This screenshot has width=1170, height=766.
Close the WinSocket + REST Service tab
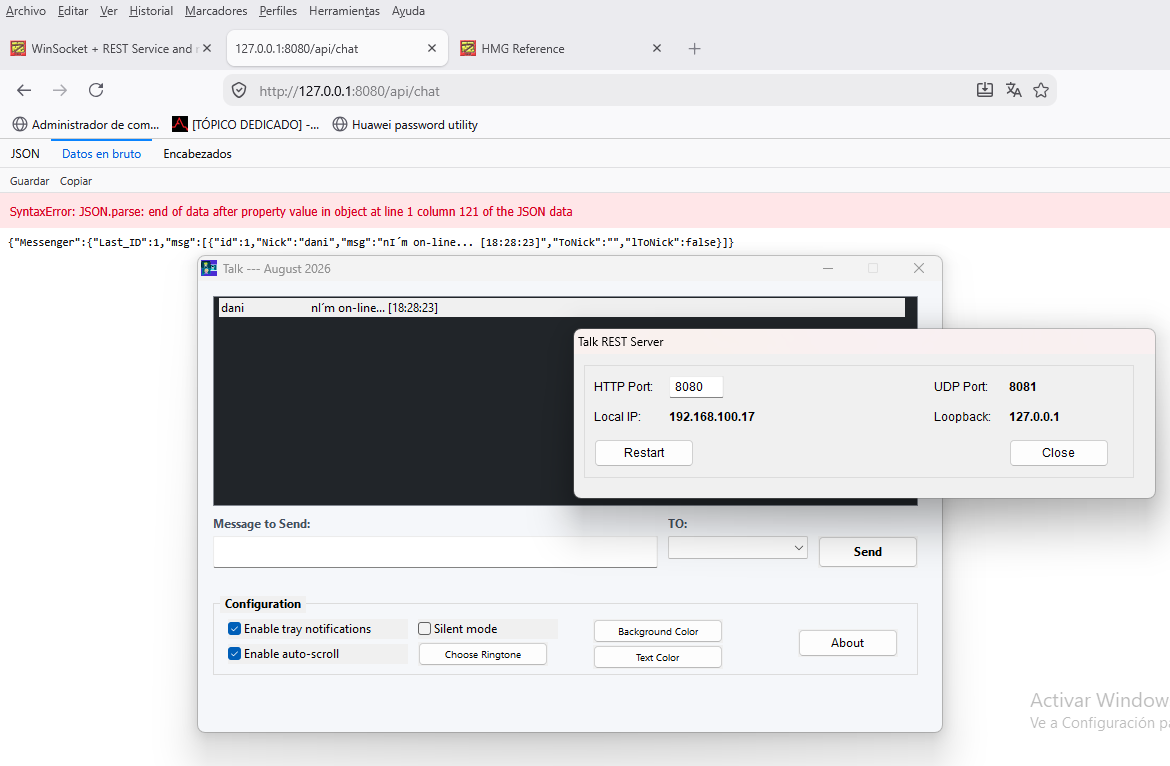click(x=207, y=48)
